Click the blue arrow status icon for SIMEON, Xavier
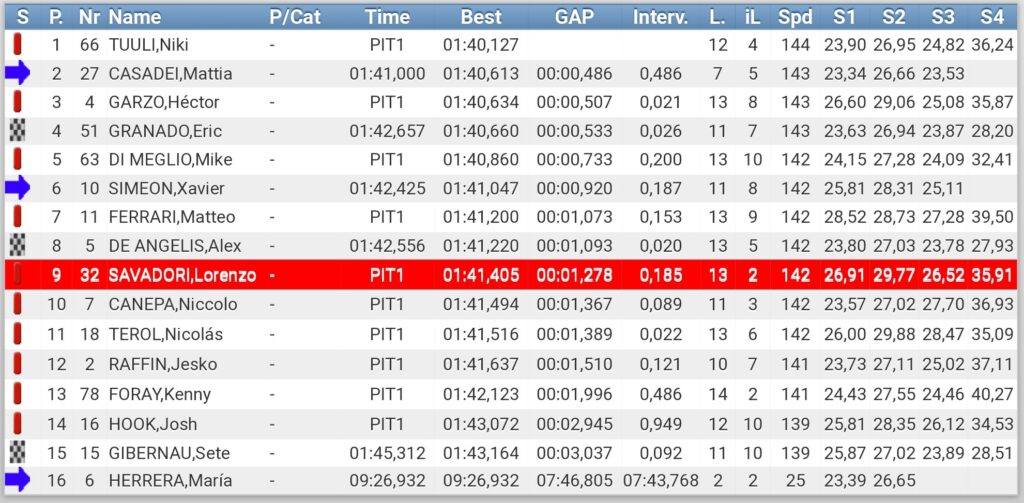This screenshot has width=1024, height=503. [x=18, y=188]
